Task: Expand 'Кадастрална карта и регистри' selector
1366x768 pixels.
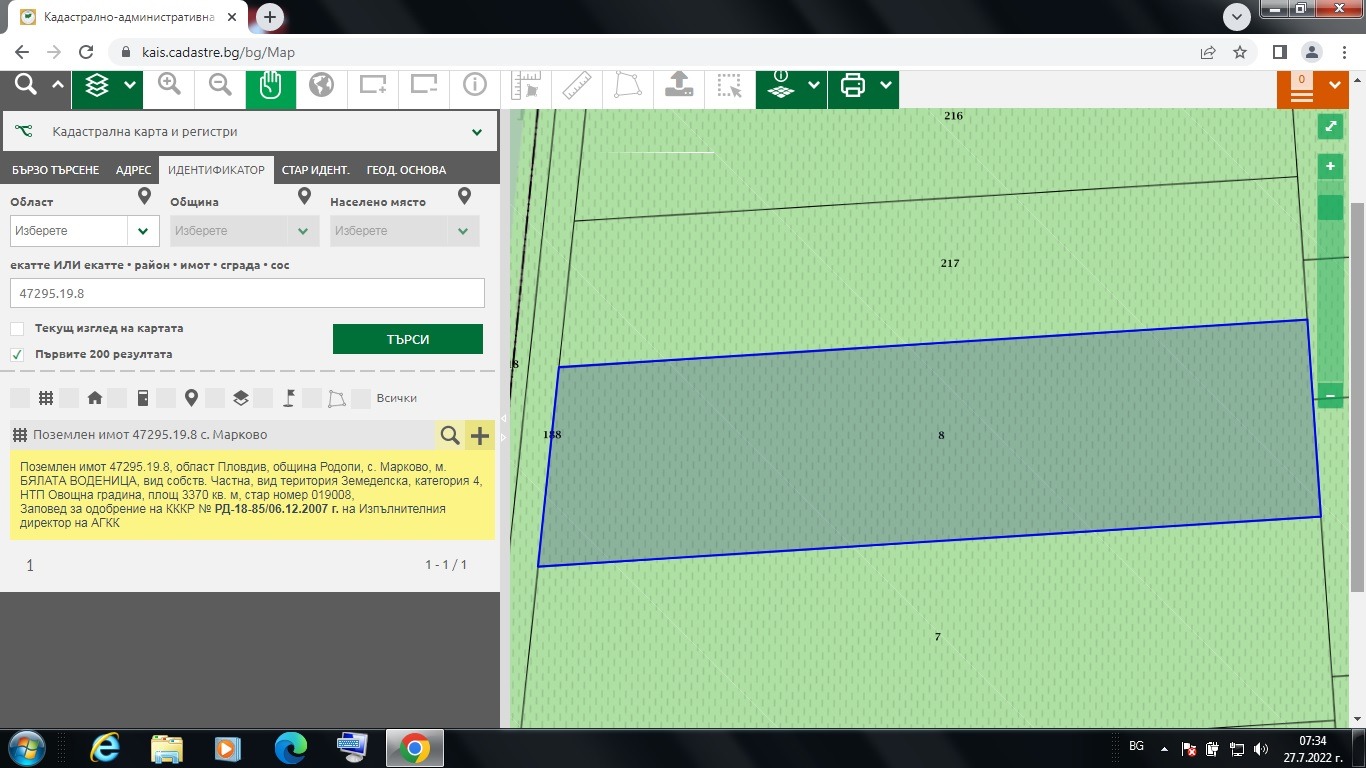Action: 477,132
